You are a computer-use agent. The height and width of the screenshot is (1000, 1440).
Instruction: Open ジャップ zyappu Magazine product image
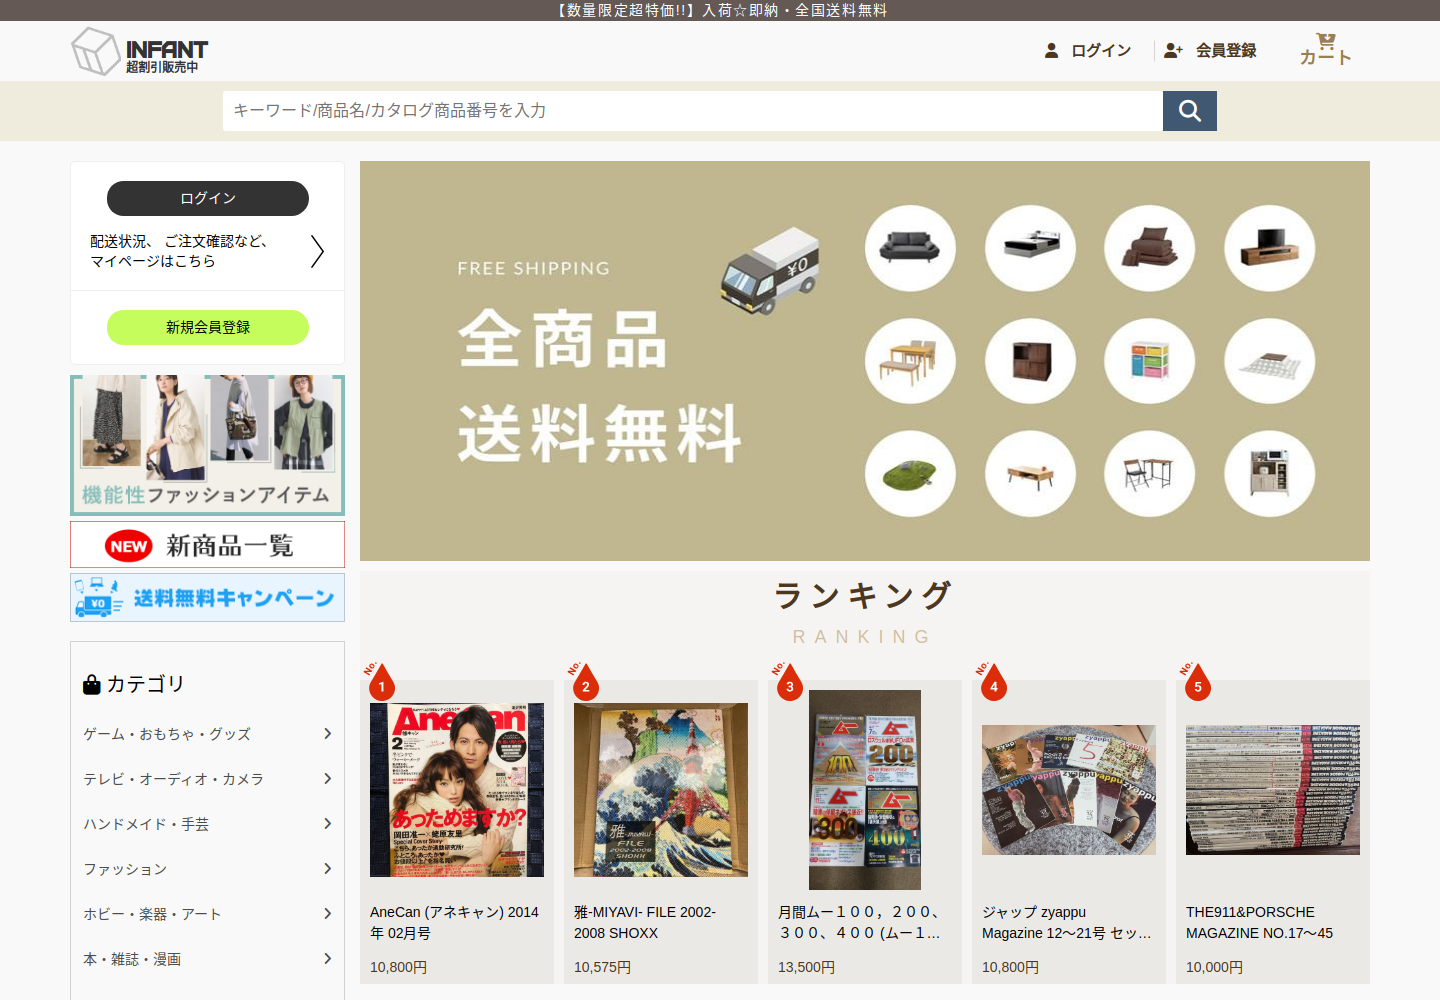1069,790
